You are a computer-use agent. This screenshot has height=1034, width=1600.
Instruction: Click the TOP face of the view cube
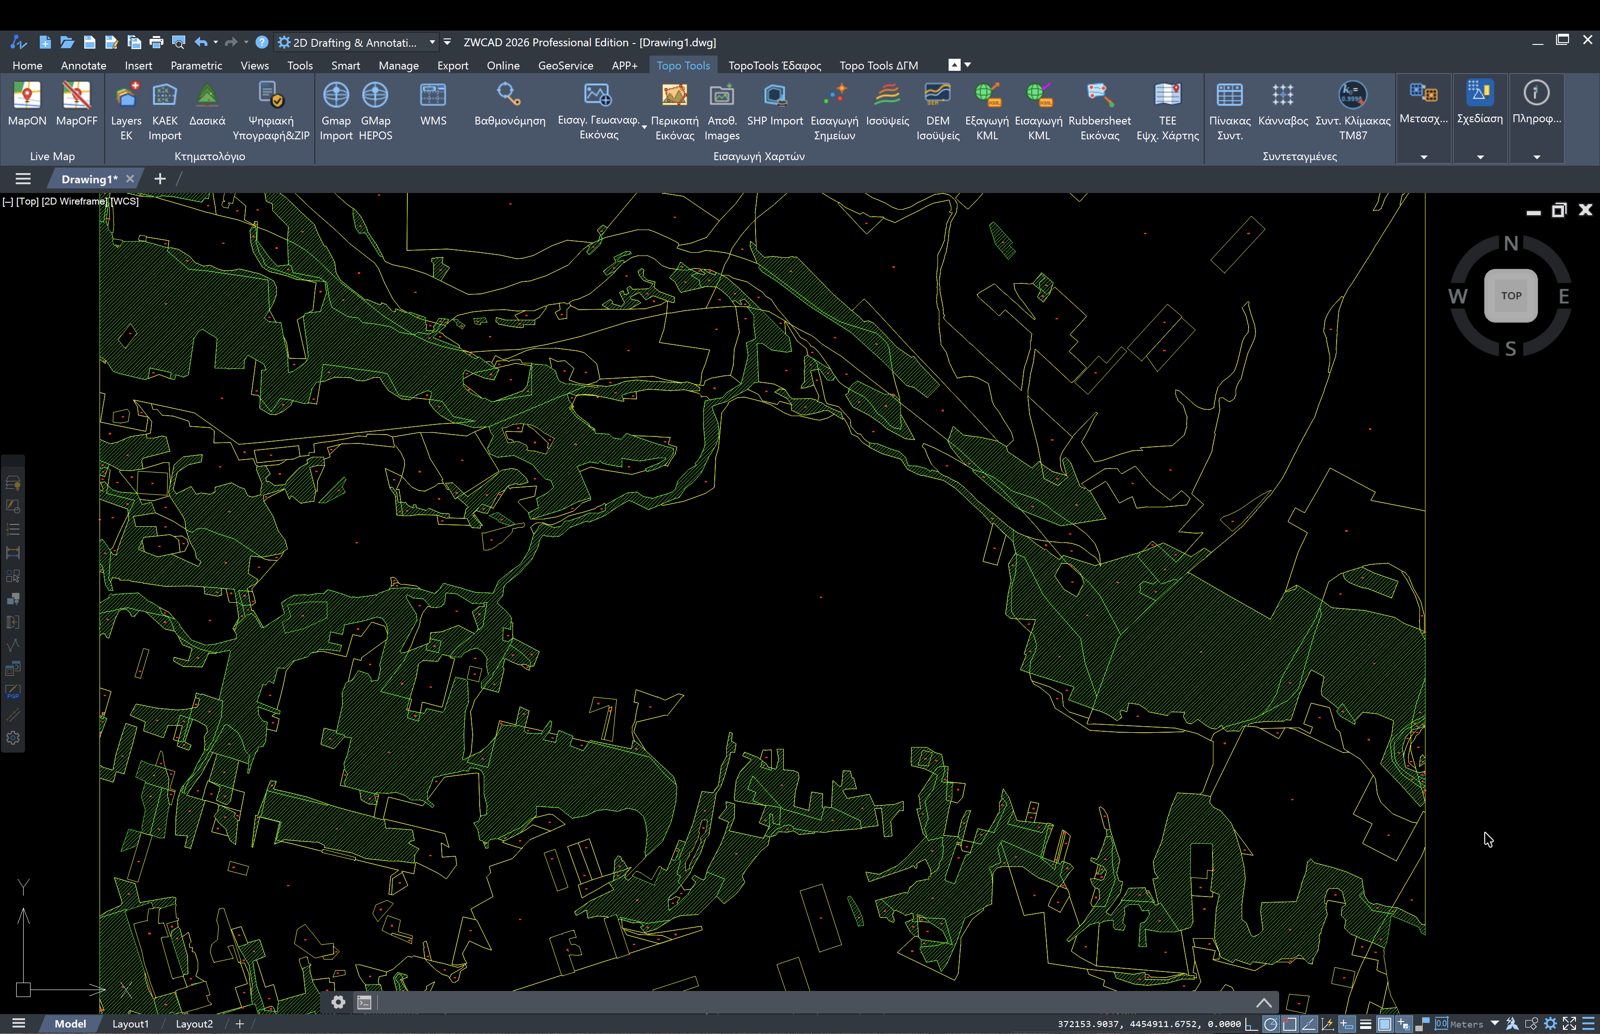(1511, 296)
